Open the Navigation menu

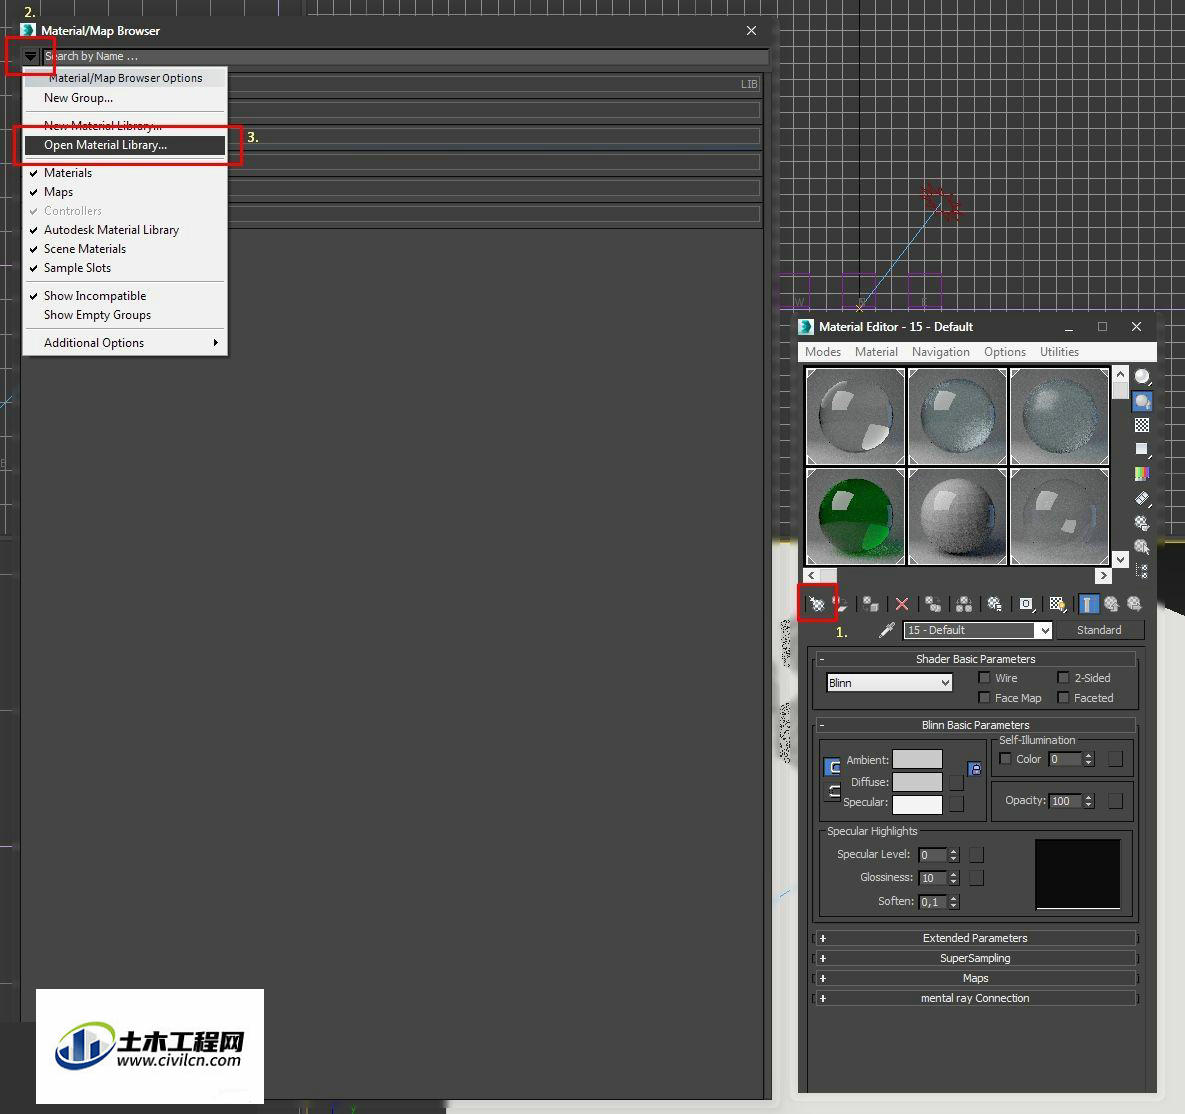click(x=941, y=352)
